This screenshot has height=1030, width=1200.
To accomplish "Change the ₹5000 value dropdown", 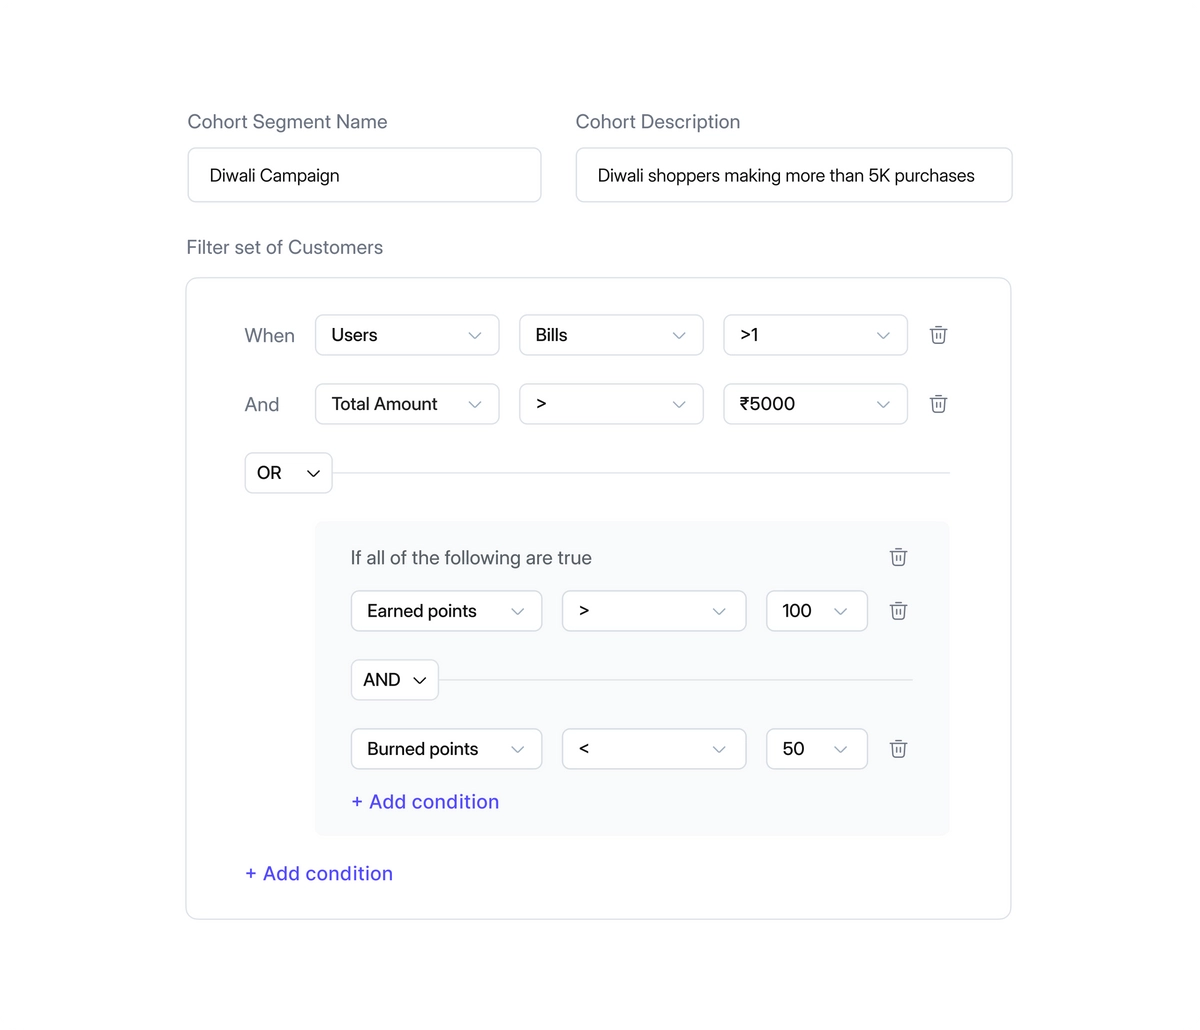I will [x=815, y=404].
